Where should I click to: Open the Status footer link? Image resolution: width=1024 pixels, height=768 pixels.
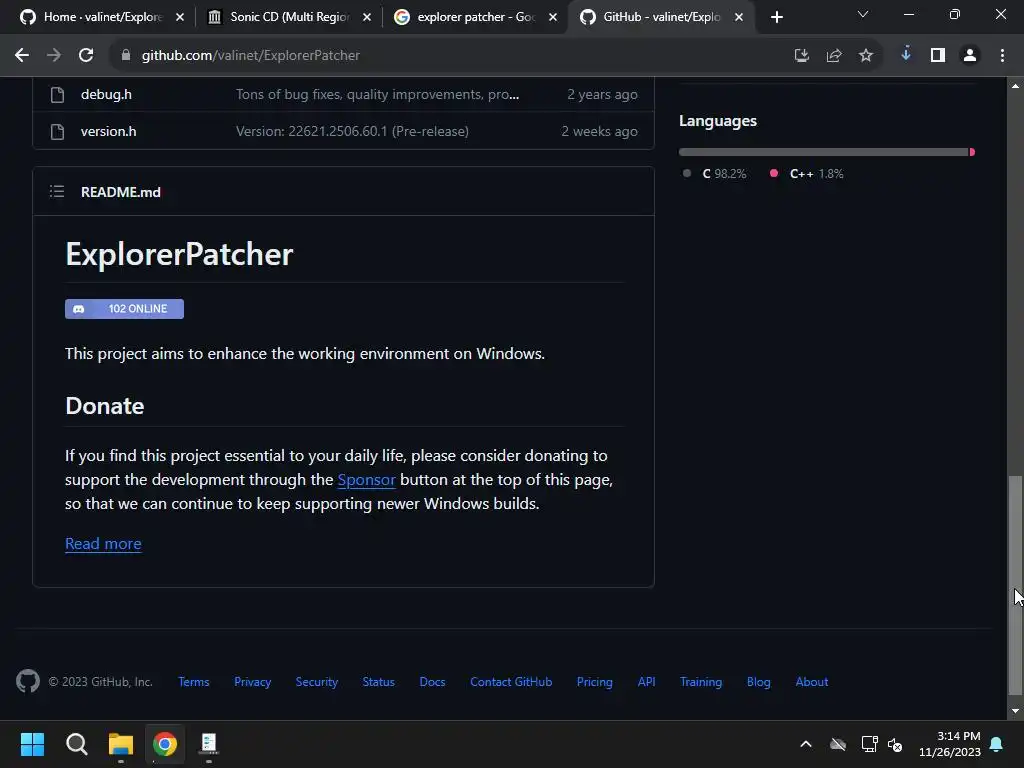point(379,682)
